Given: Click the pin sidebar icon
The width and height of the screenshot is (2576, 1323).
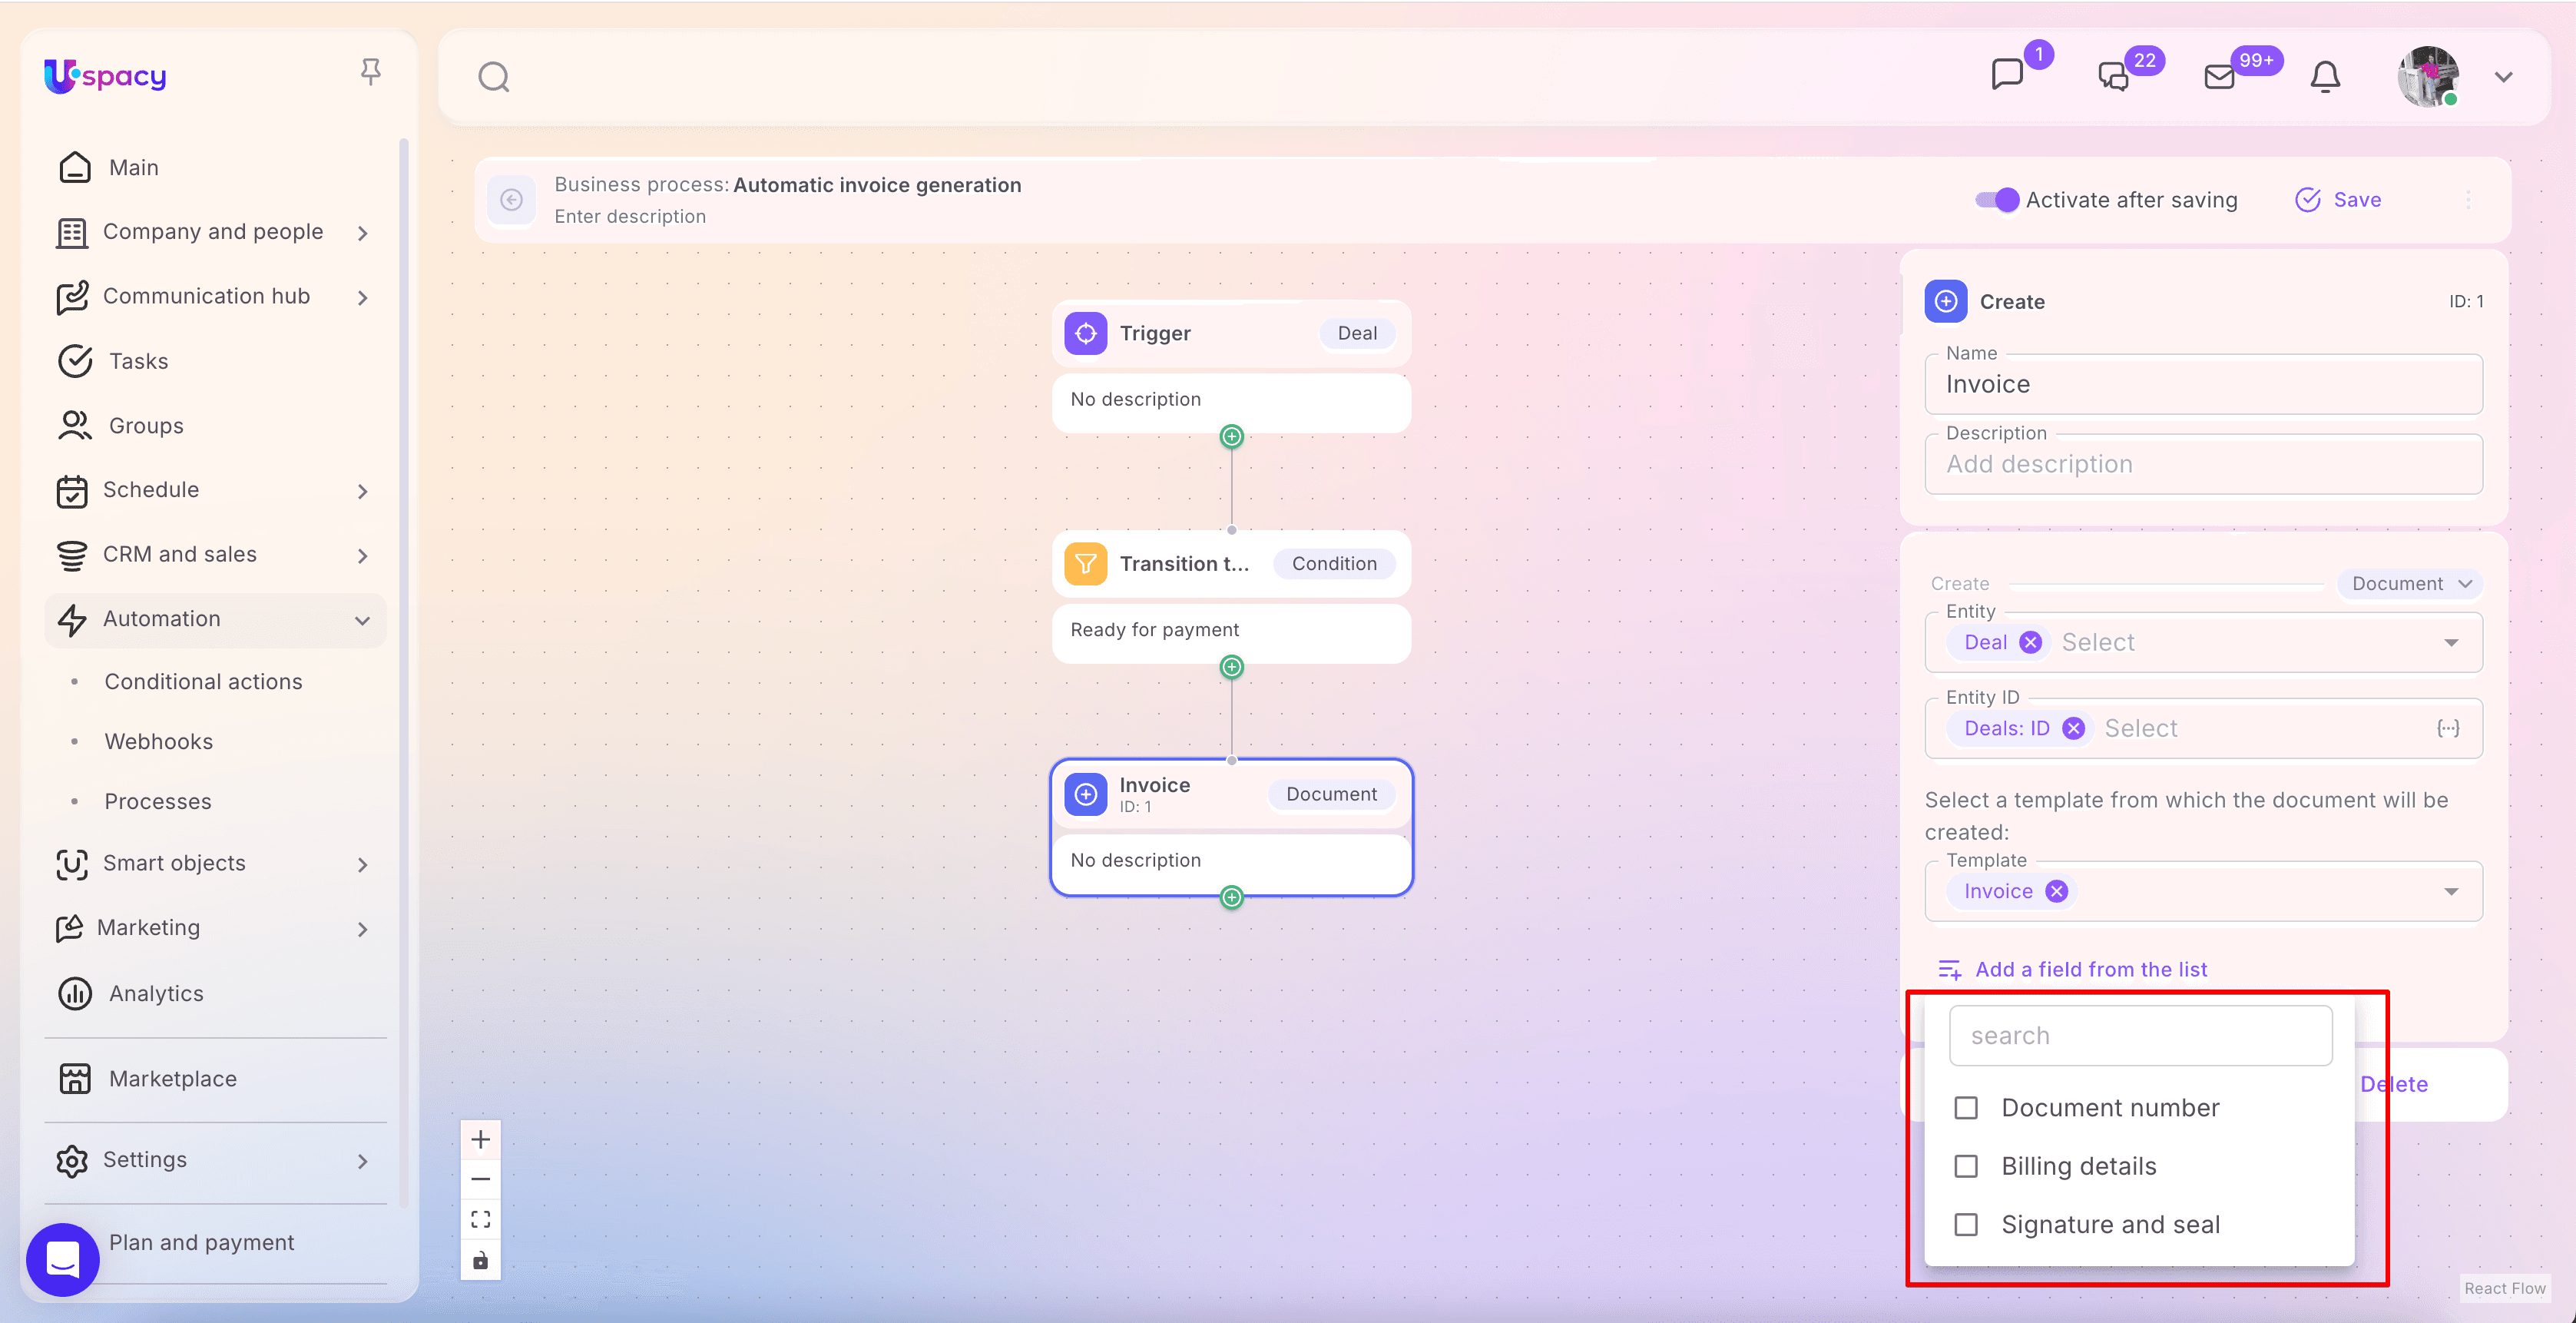Looking at the screenshot, I should 370,72.
